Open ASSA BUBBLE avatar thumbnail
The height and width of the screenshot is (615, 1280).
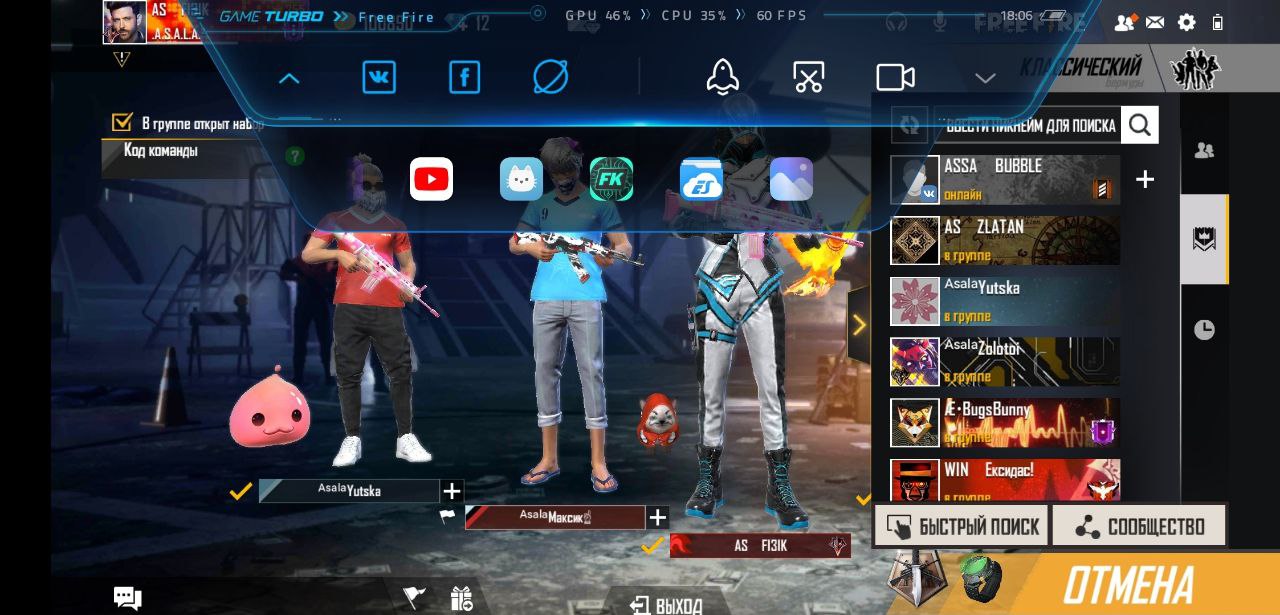(x=915, y=180)
